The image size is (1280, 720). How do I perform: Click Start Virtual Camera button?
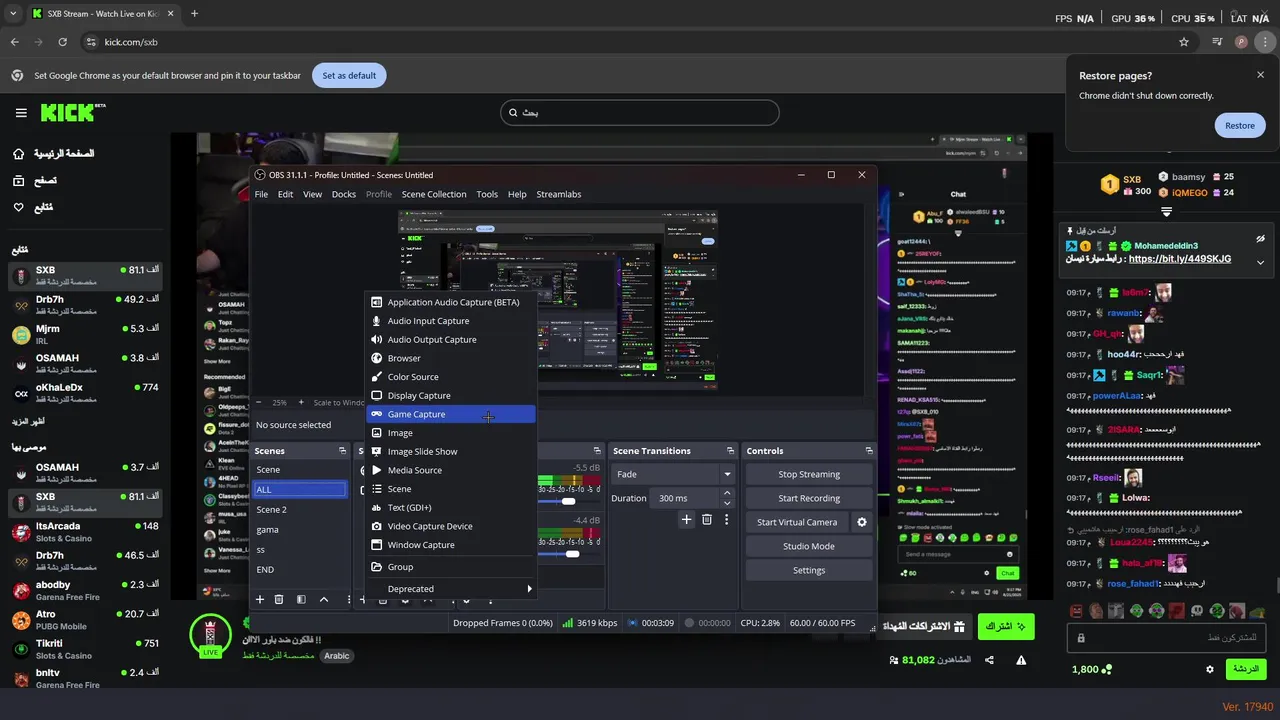797,522
